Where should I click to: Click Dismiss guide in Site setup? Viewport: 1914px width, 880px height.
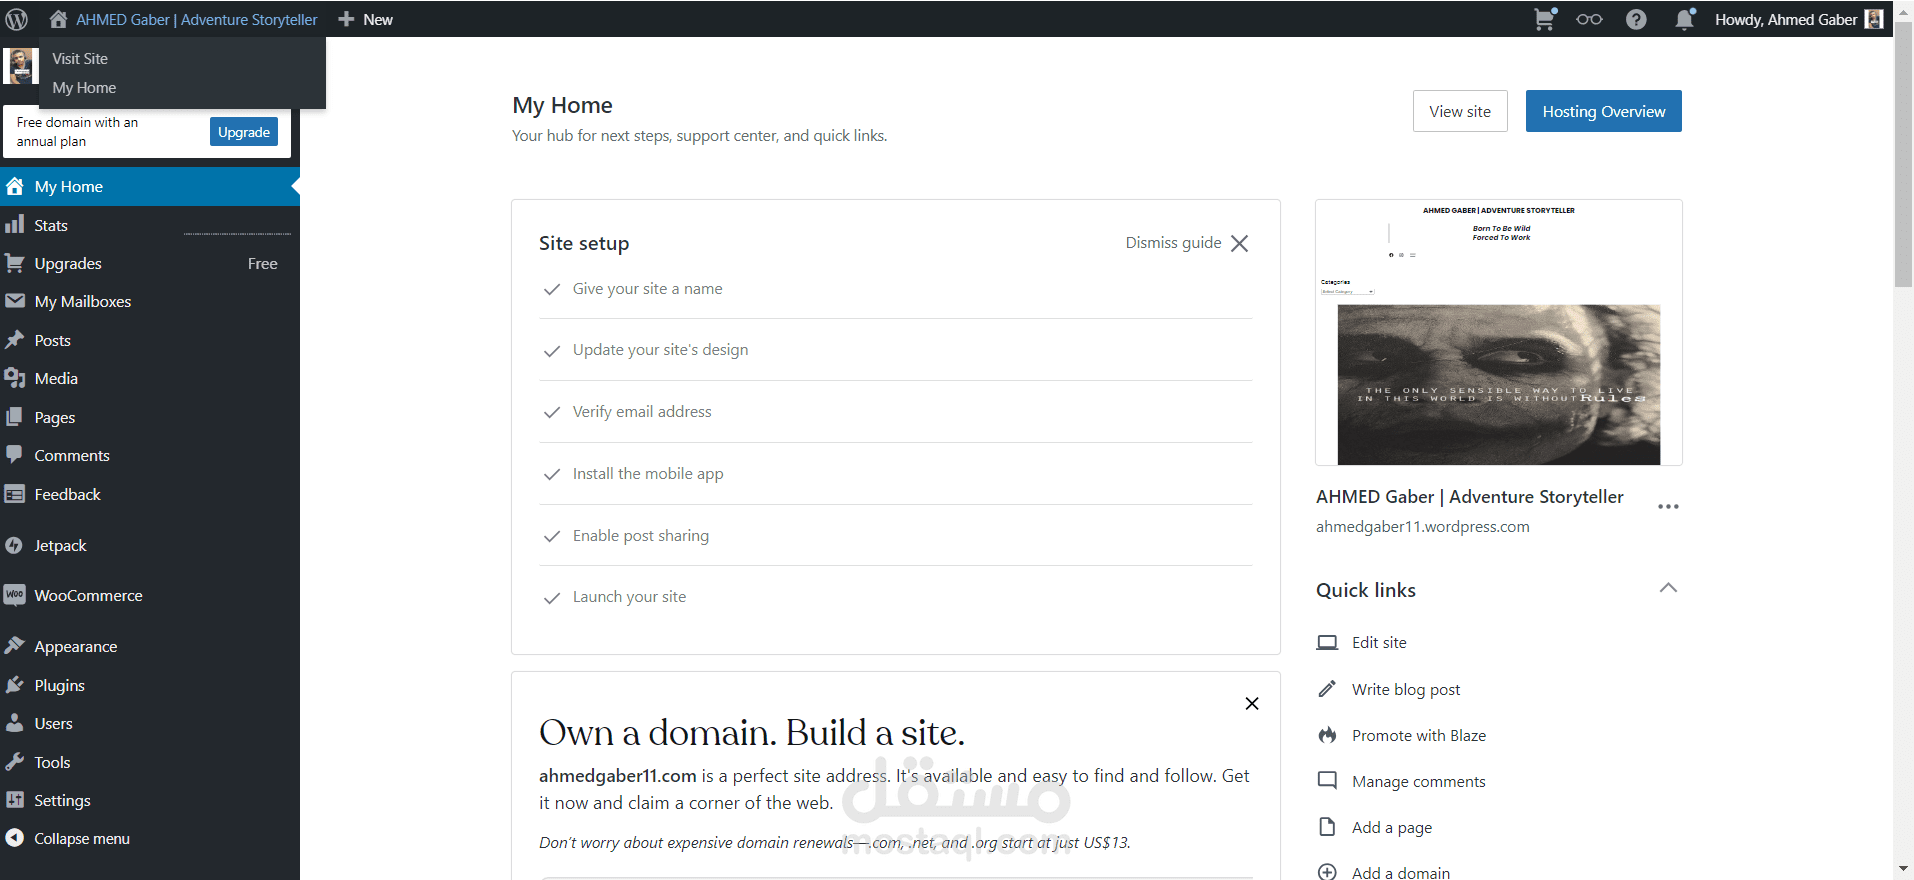1187,243
